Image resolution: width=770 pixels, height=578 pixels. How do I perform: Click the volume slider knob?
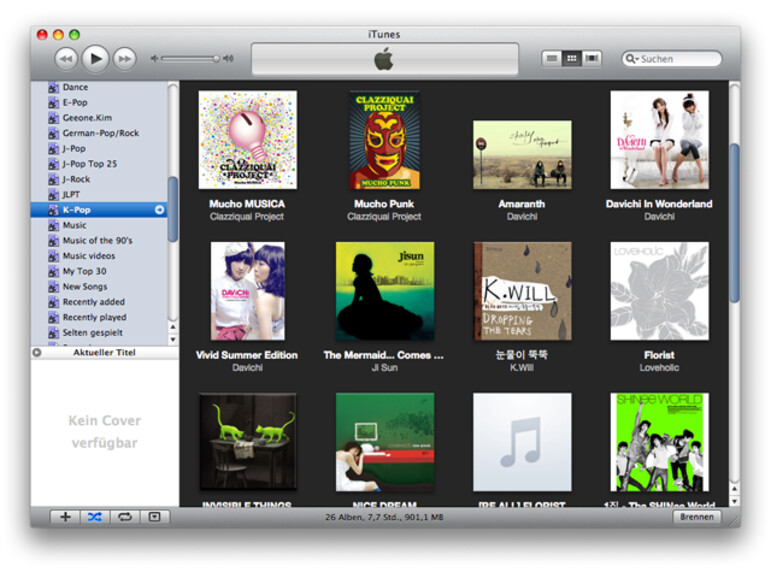pyautogui.click(x=216, y=58)
